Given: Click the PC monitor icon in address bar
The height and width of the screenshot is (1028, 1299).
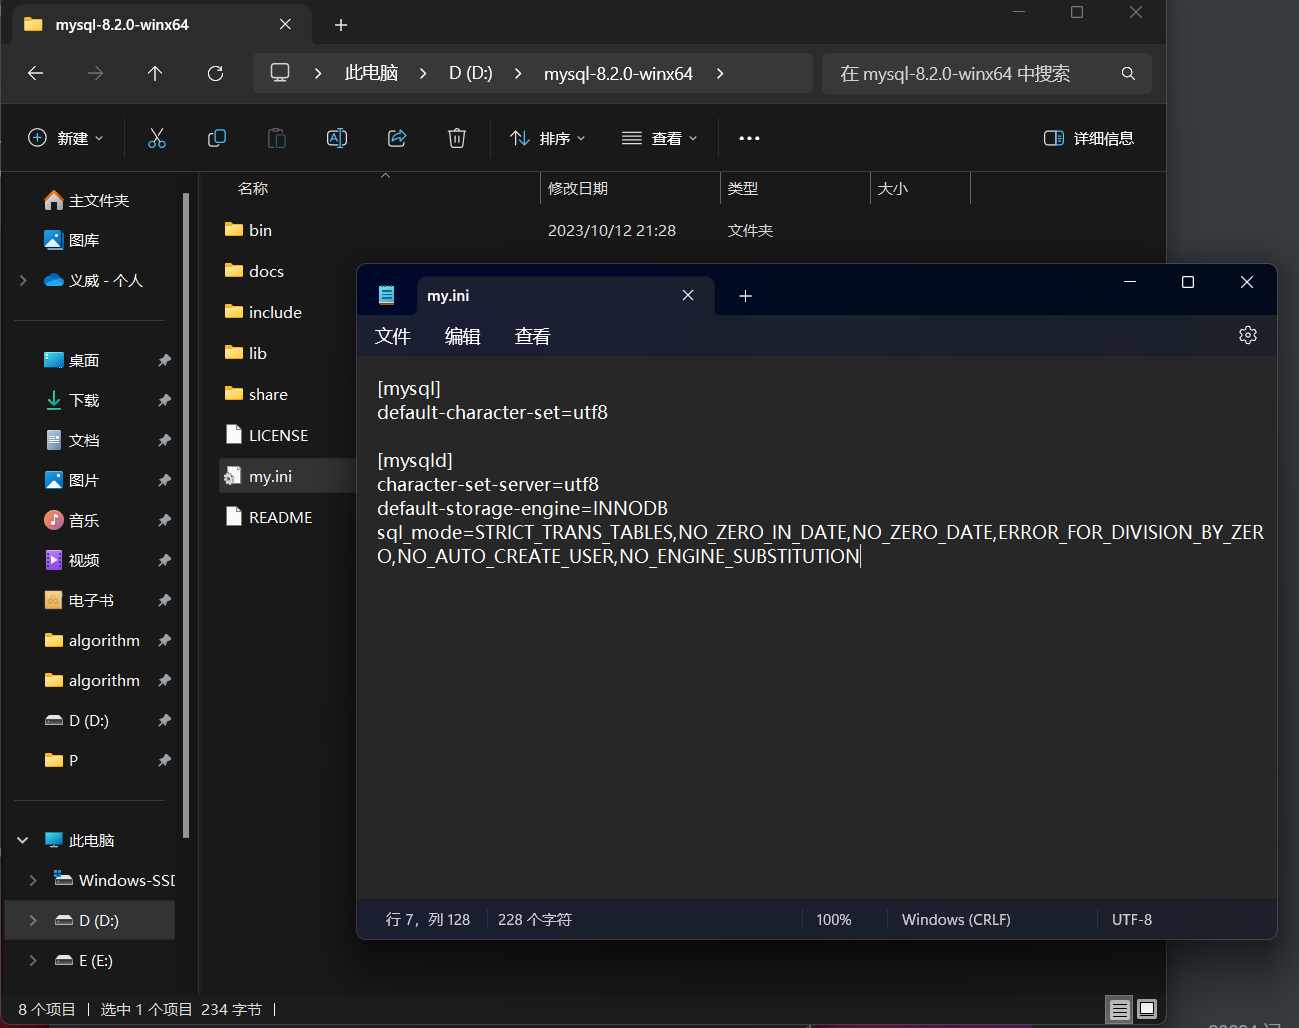Looking at the screenshot, I should click(x=280, y=73).
